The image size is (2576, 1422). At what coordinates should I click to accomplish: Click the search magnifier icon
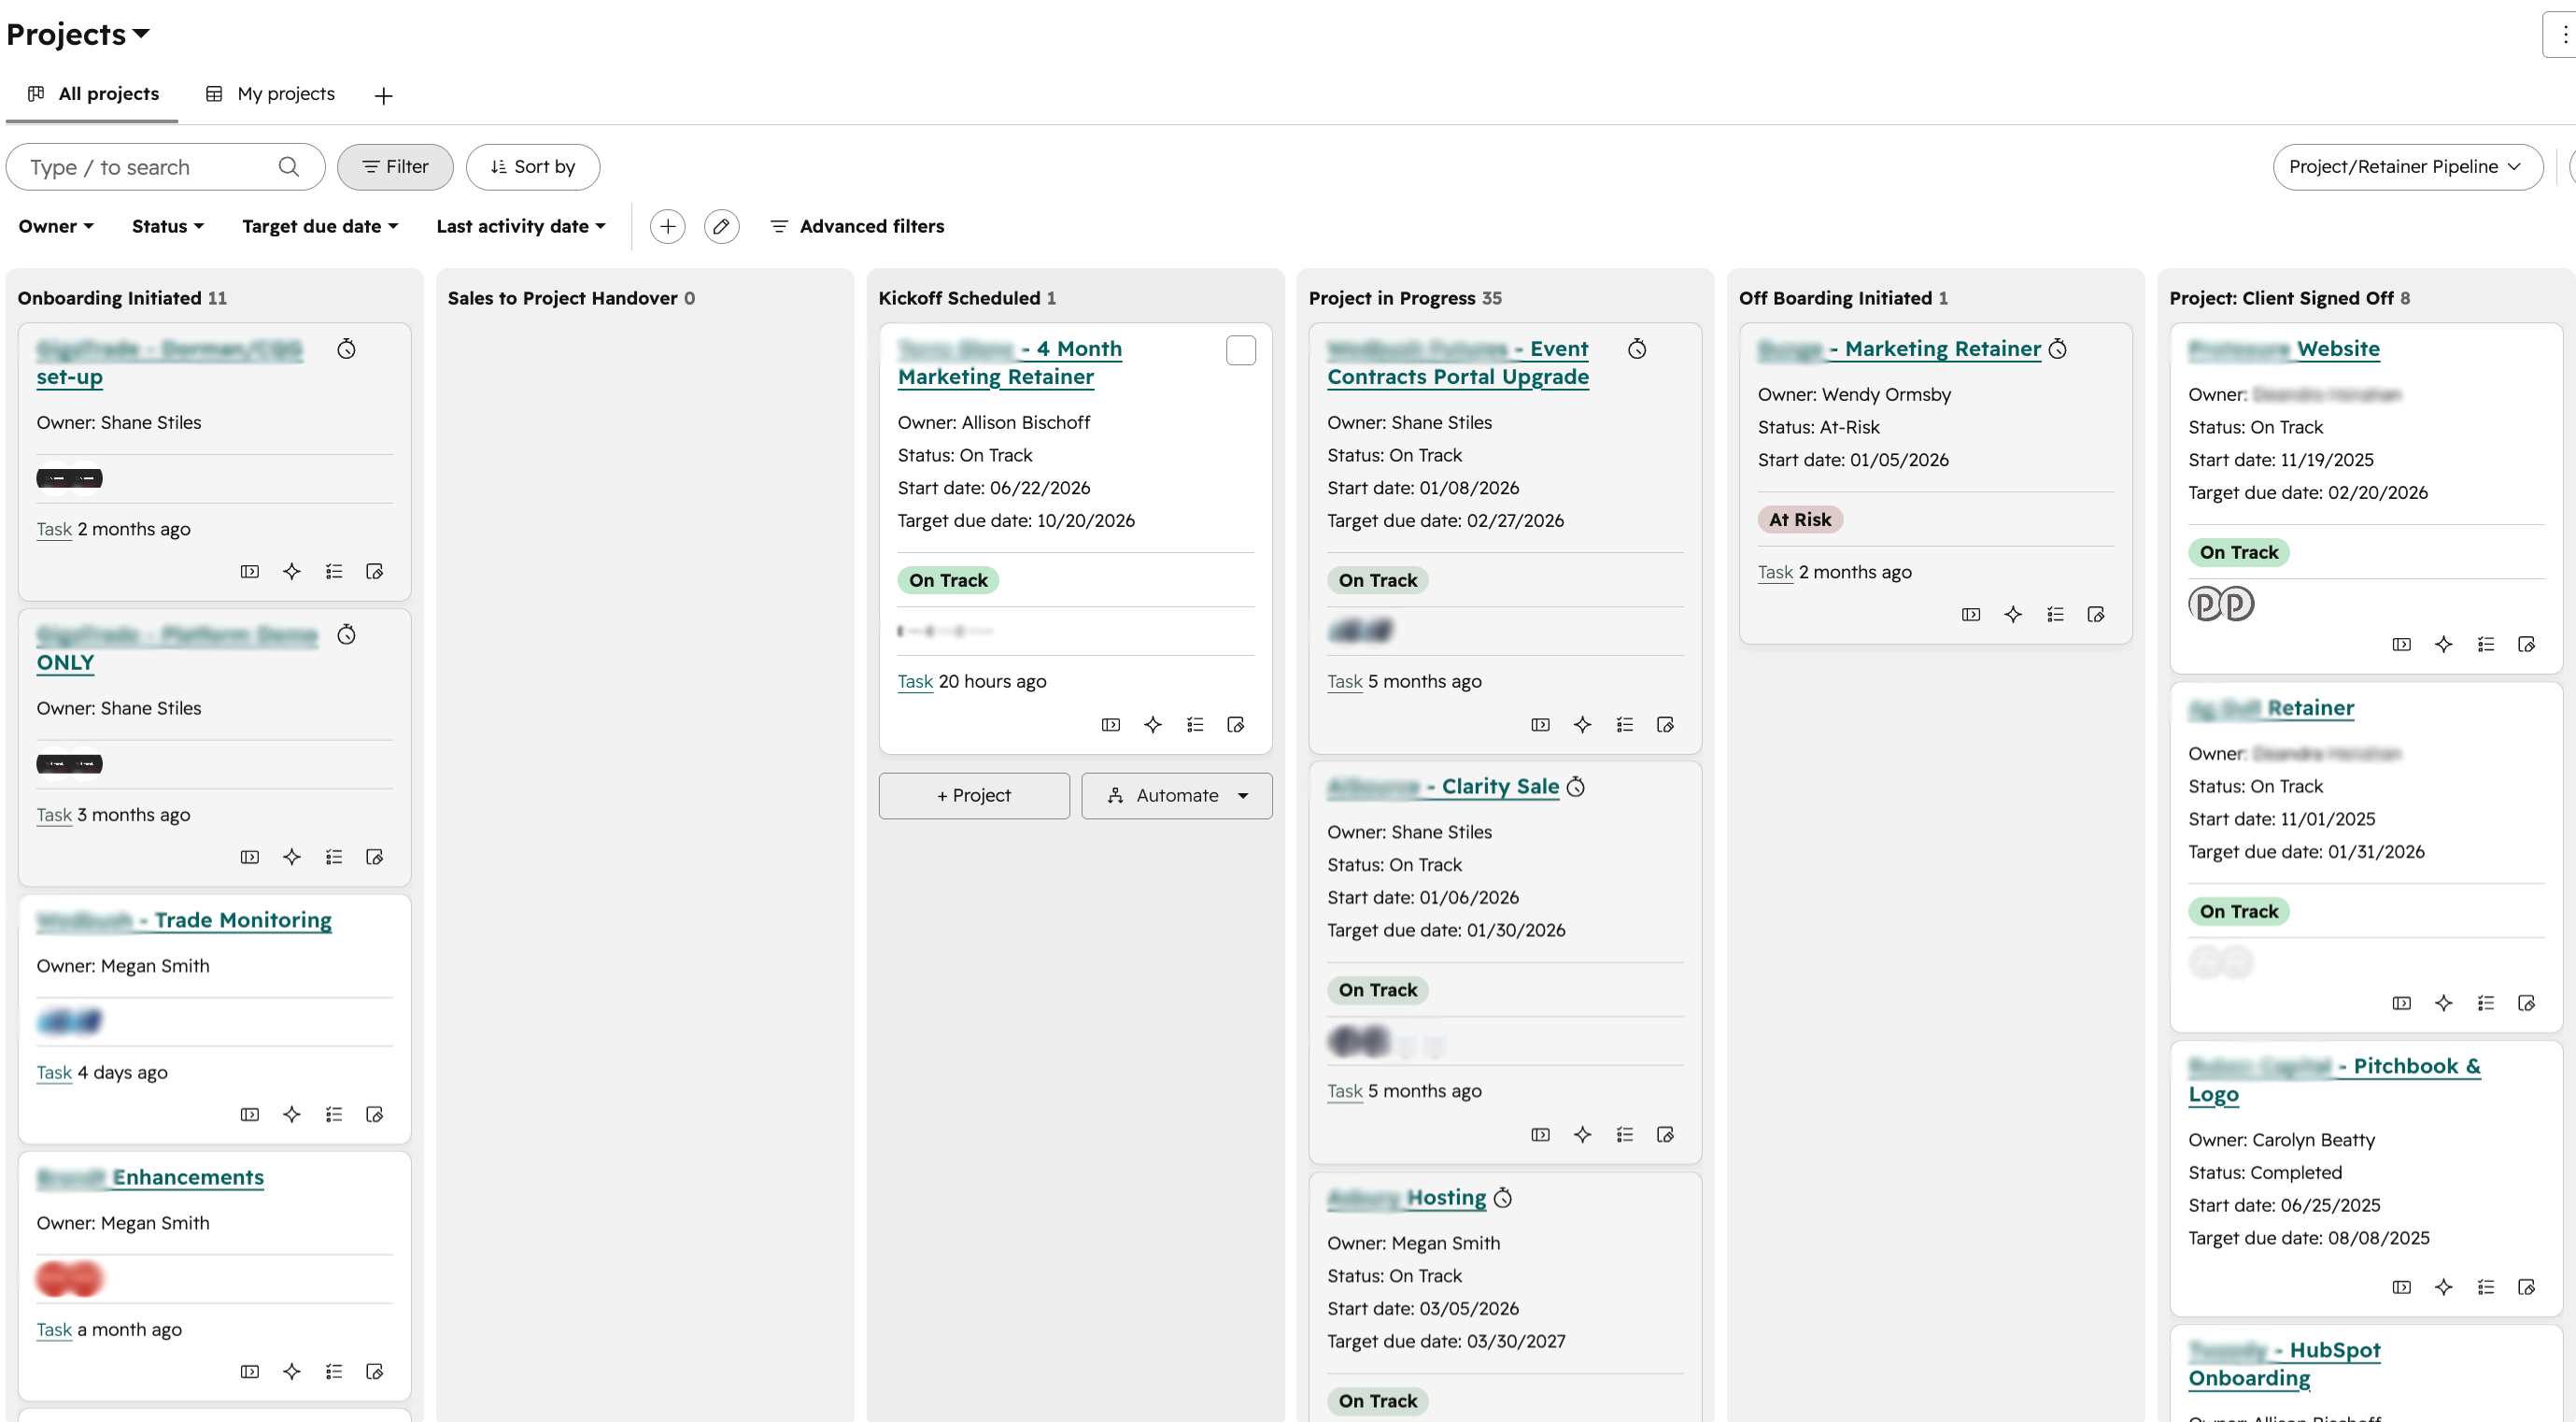(289, 166)
